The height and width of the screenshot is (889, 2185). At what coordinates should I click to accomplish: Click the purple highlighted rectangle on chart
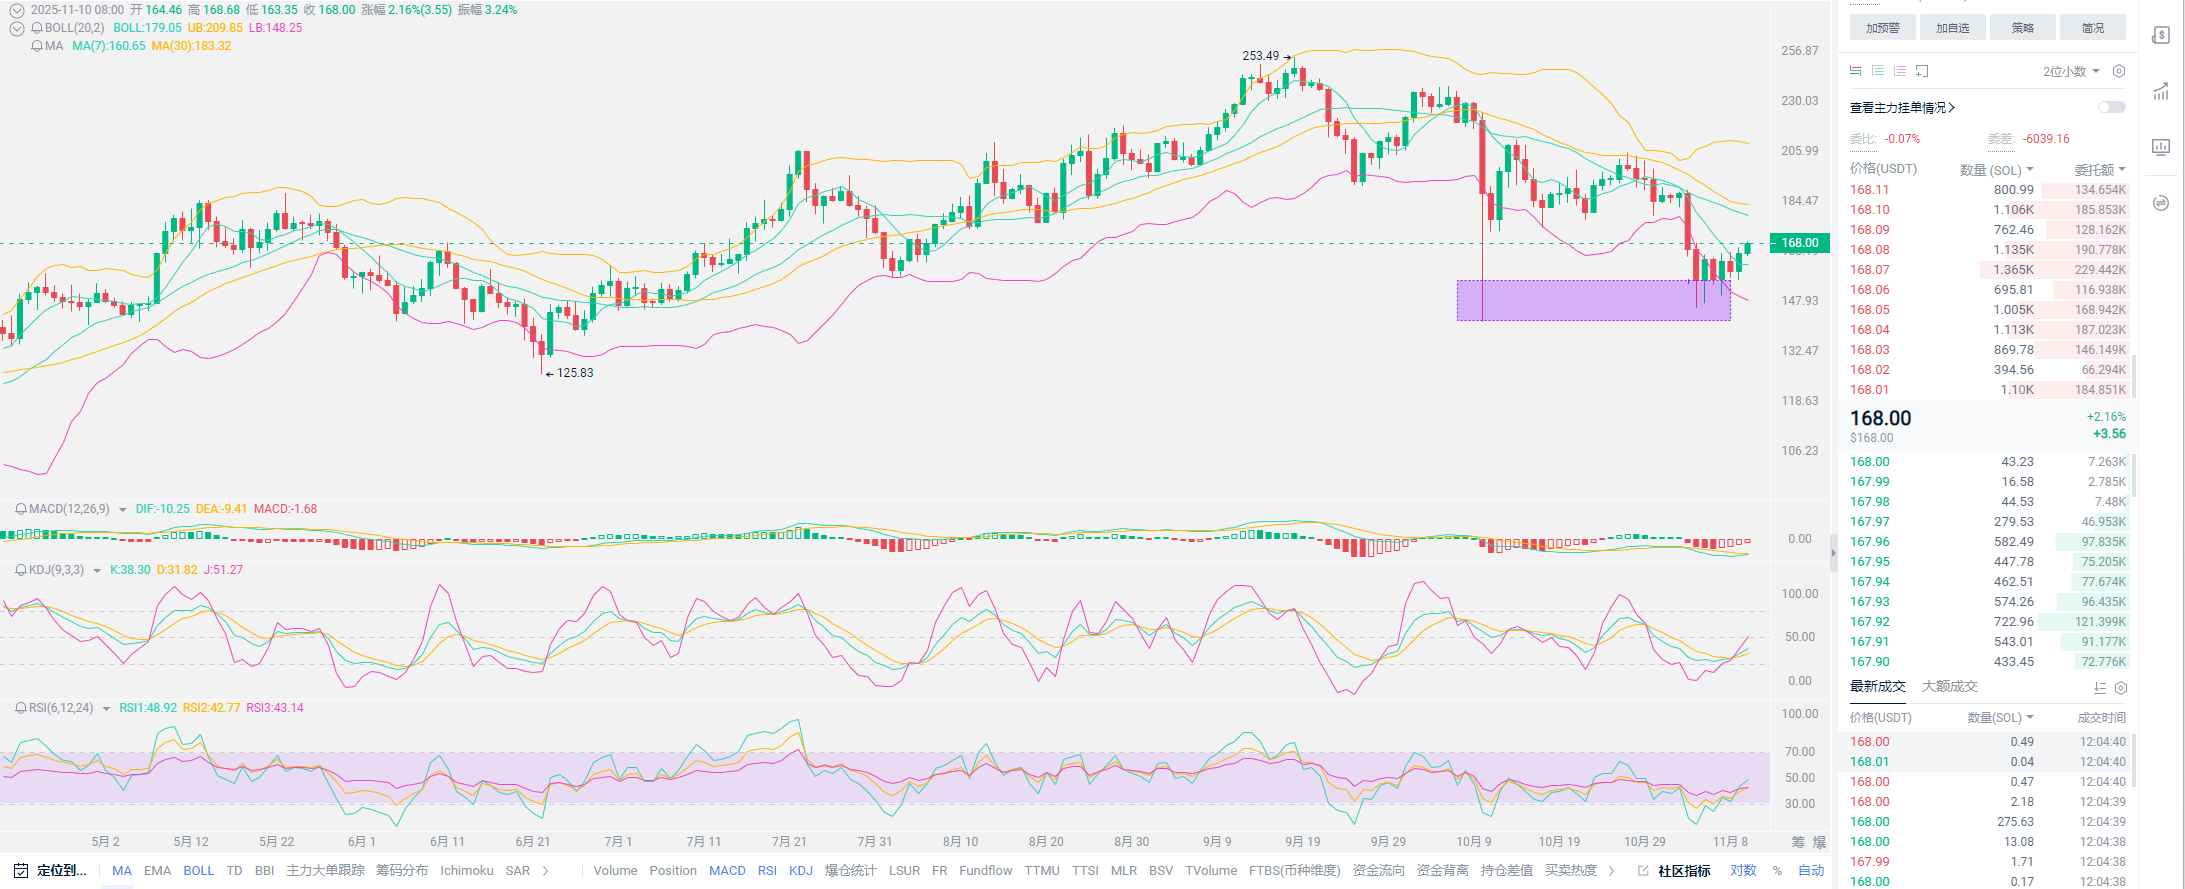(x=1592, y=300)
